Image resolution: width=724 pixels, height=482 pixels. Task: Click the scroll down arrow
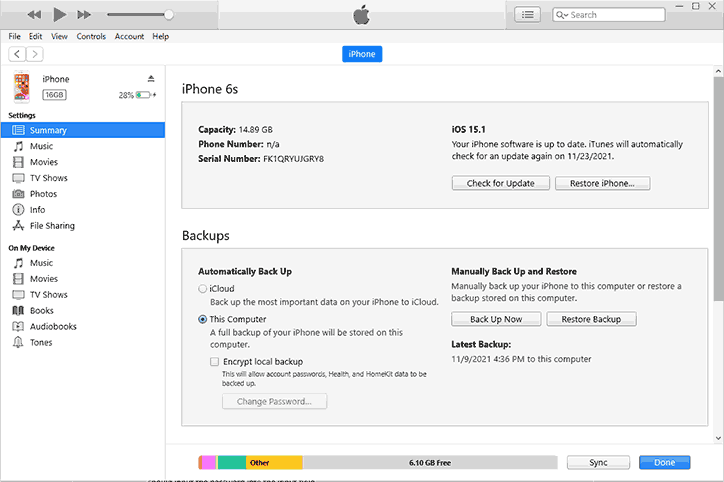[x=718, y=438]
